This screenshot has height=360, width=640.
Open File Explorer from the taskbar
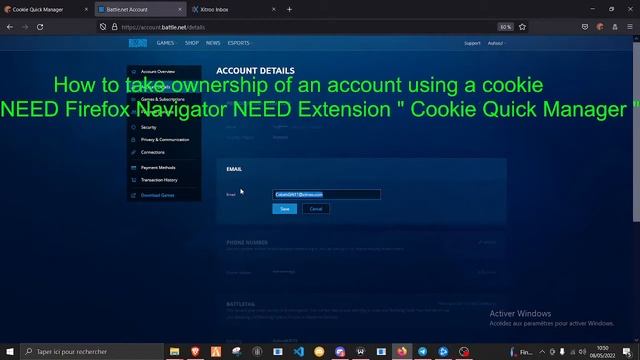174,351
